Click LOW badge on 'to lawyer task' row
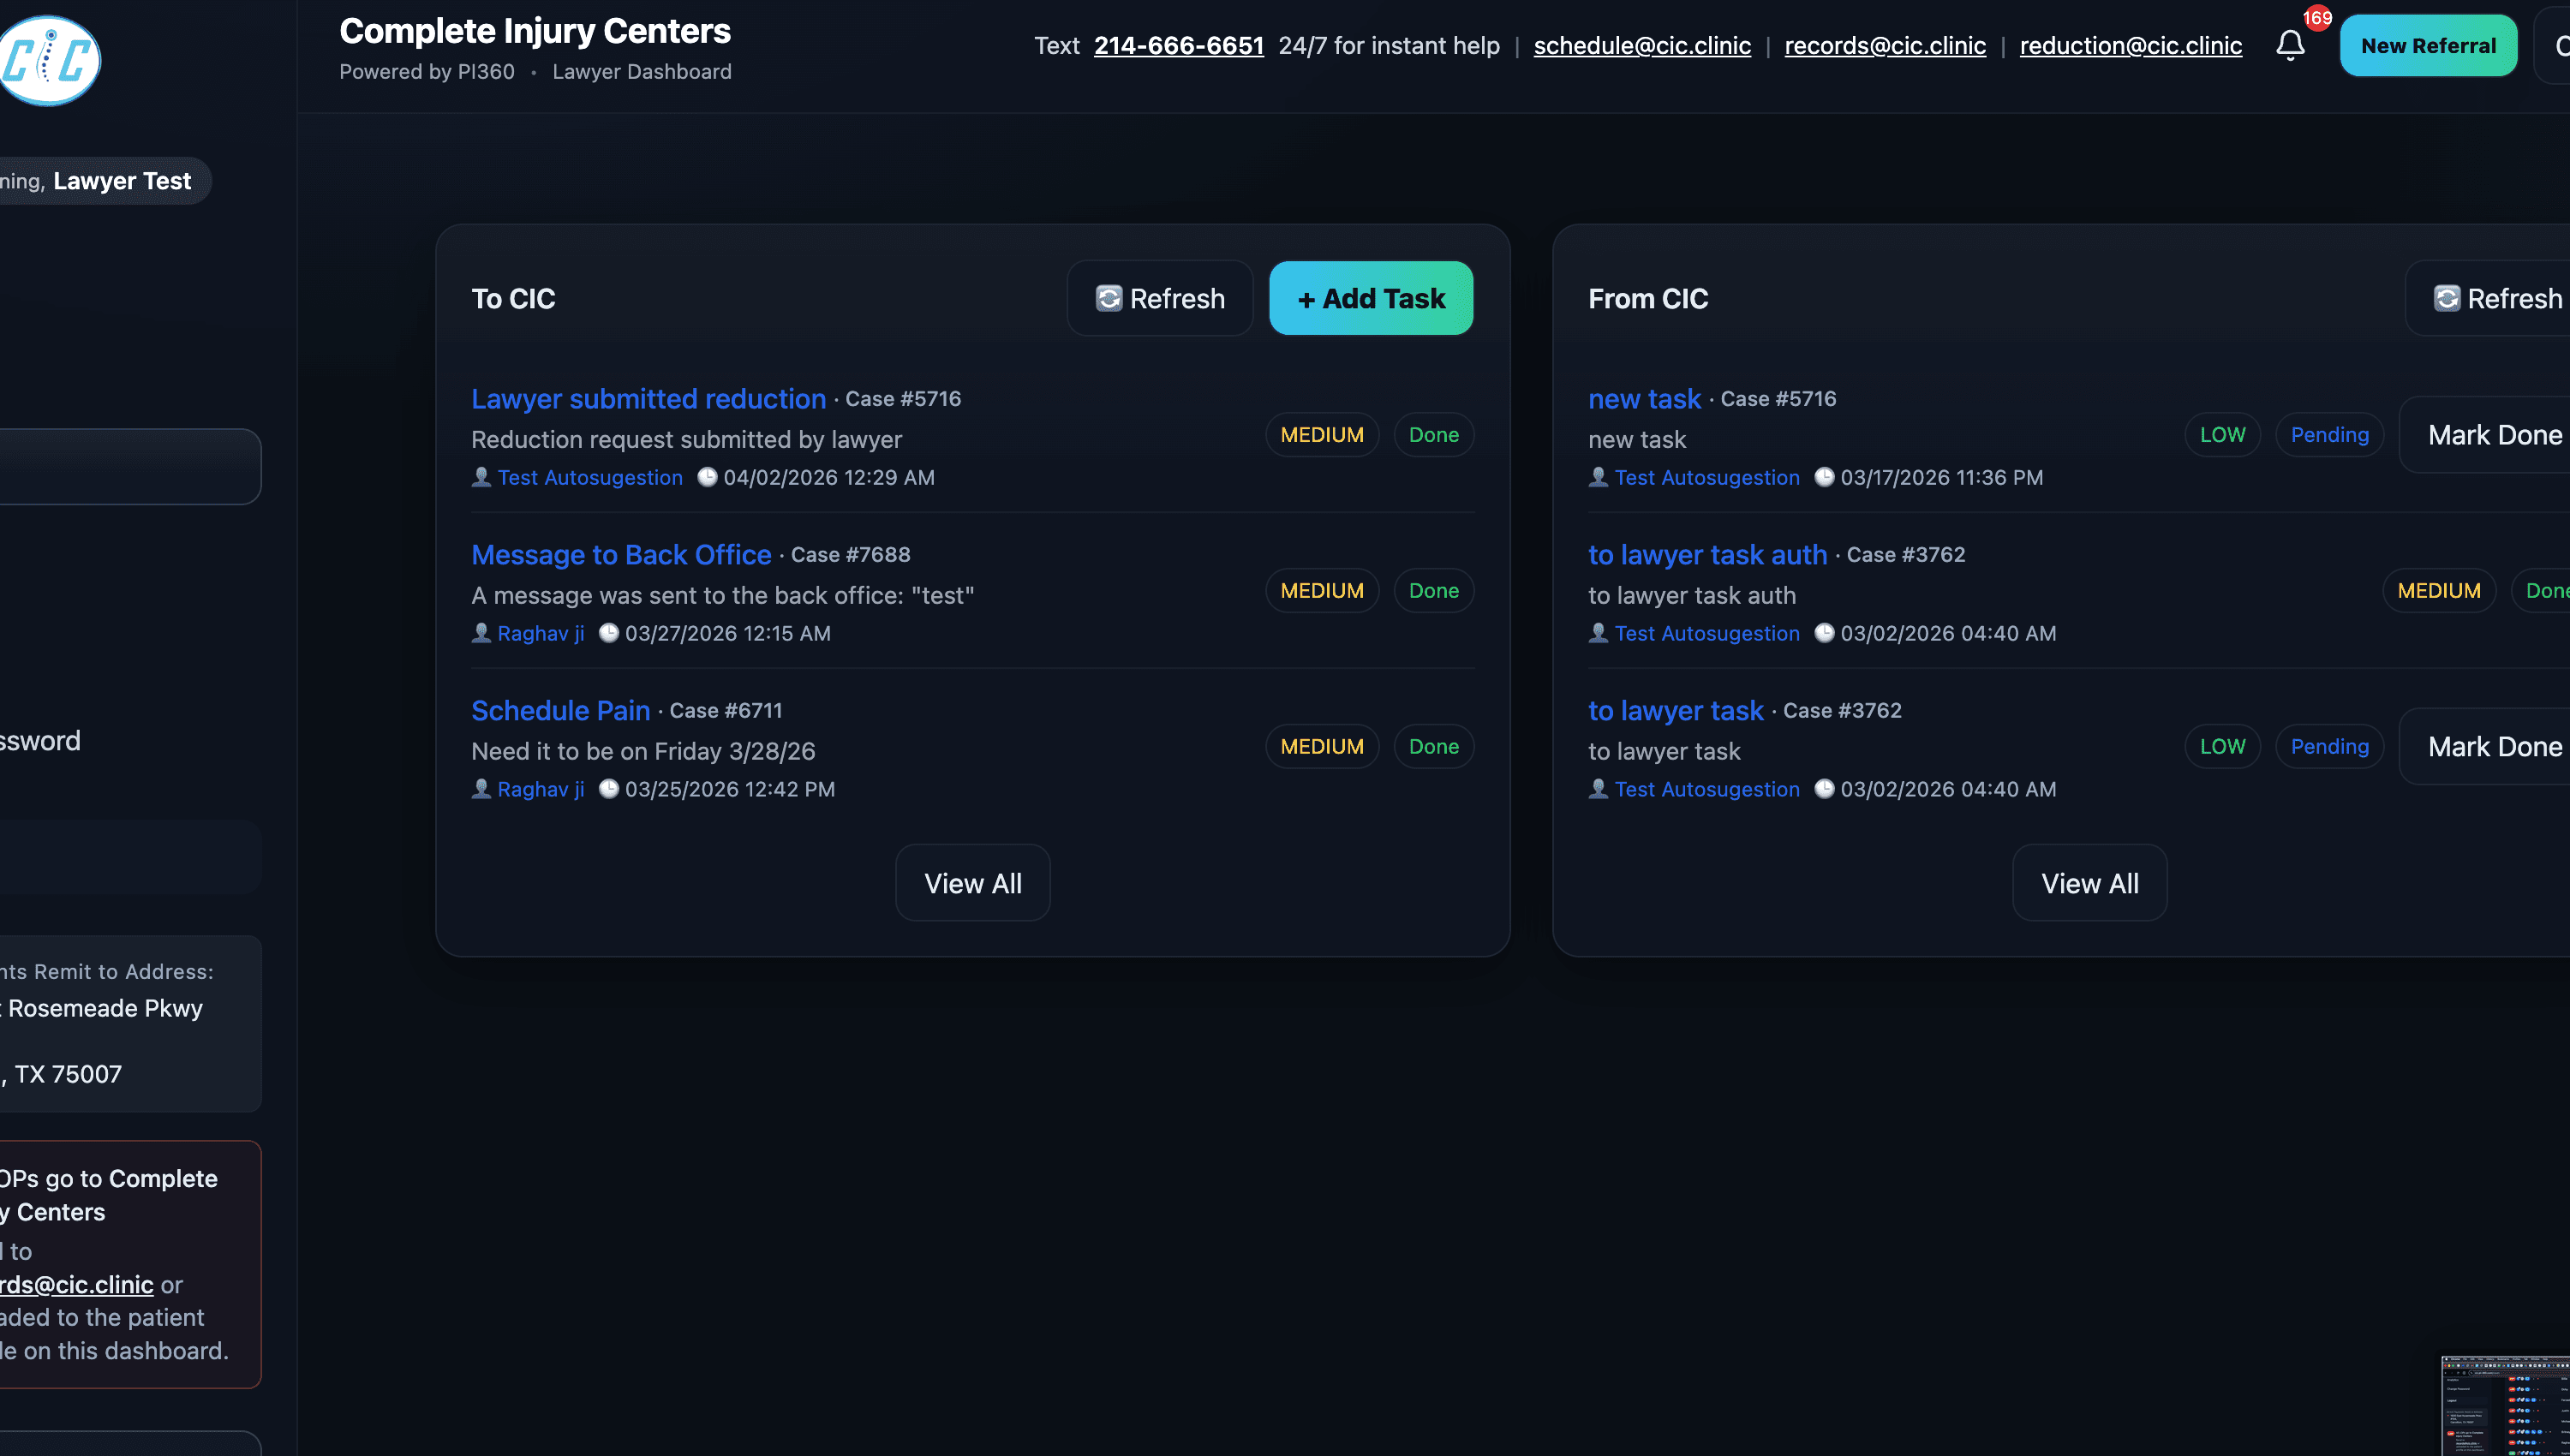This screenshot has height=1456, width=2570. coord(2221,747)
